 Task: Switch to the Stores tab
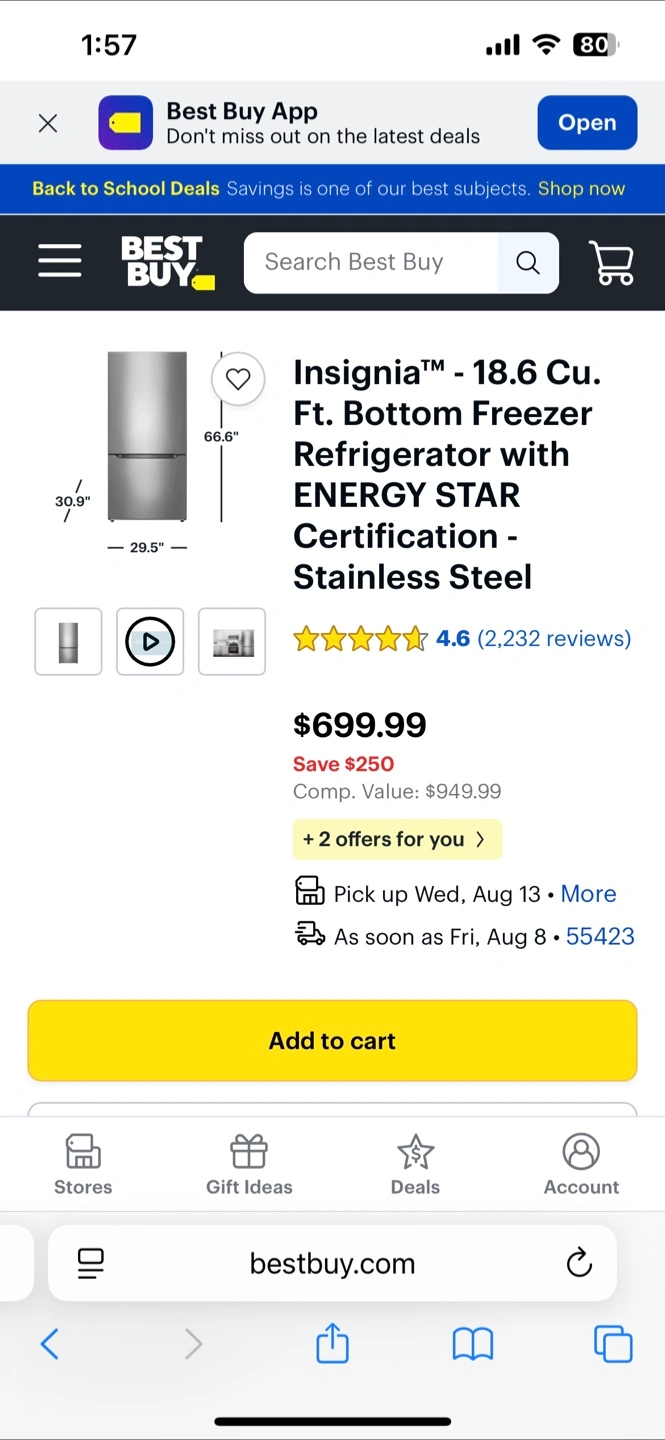tap(83, 1165)
